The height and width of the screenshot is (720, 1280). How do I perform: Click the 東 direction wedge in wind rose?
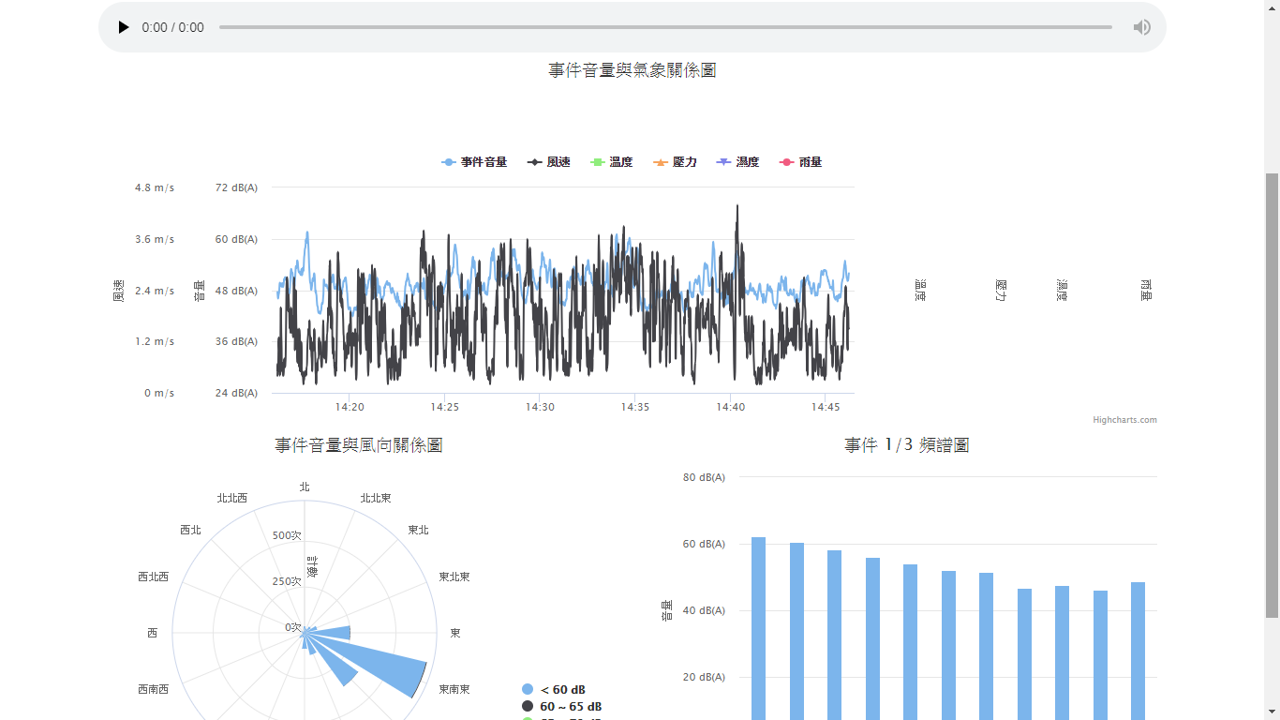click(x=335, y=633)
